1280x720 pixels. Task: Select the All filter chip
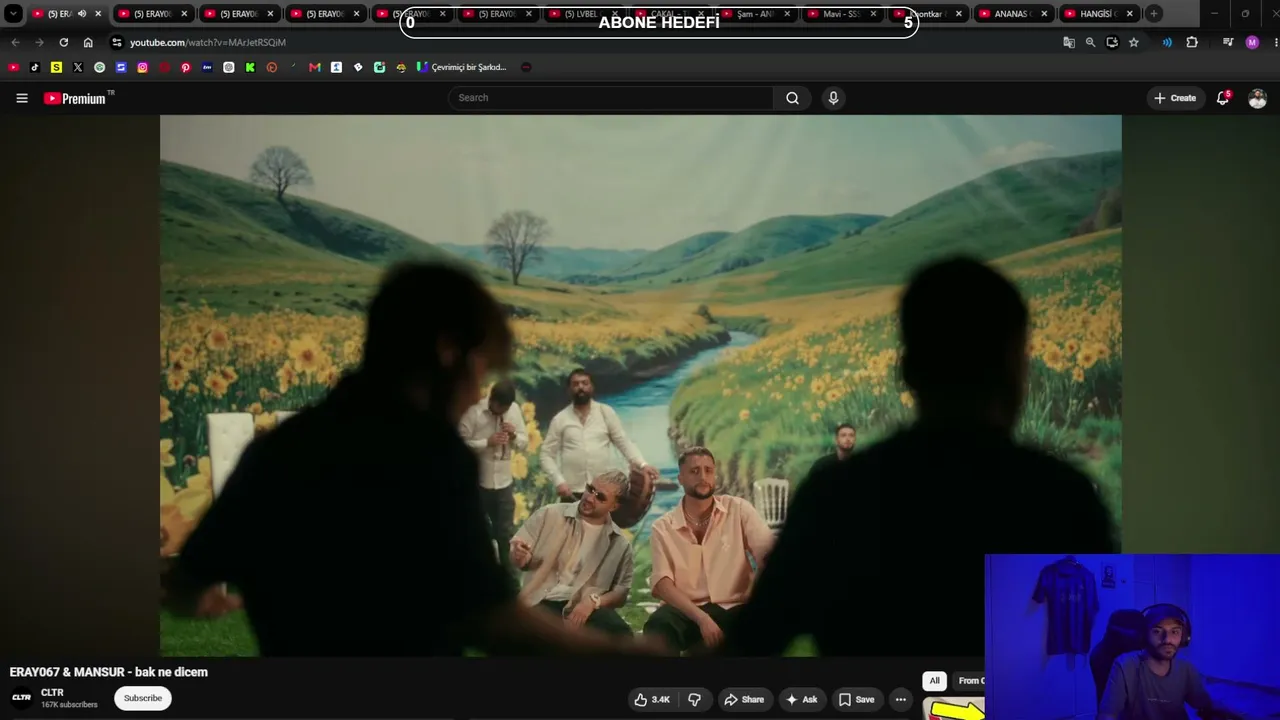934,681
